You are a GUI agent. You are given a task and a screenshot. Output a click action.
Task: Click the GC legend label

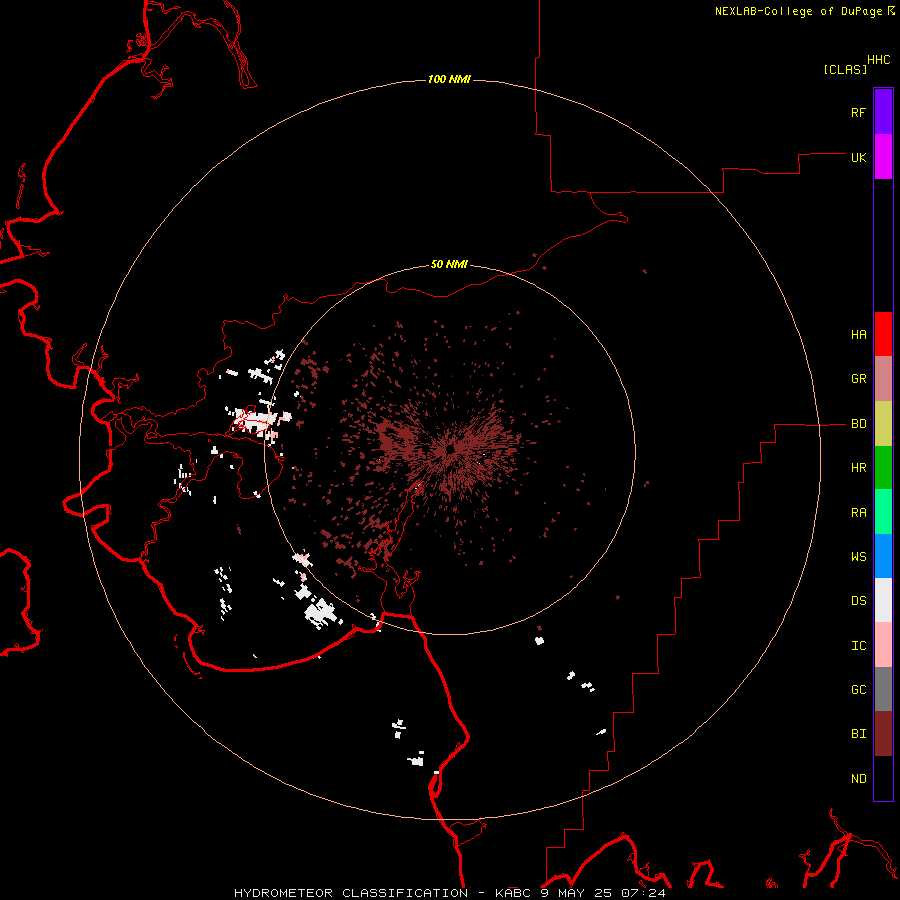click(x=858, y=690)
